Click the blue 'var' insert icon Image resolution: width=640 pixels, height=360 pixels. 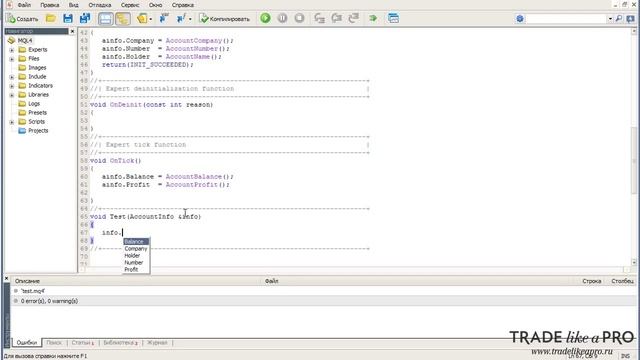[164, 18]
